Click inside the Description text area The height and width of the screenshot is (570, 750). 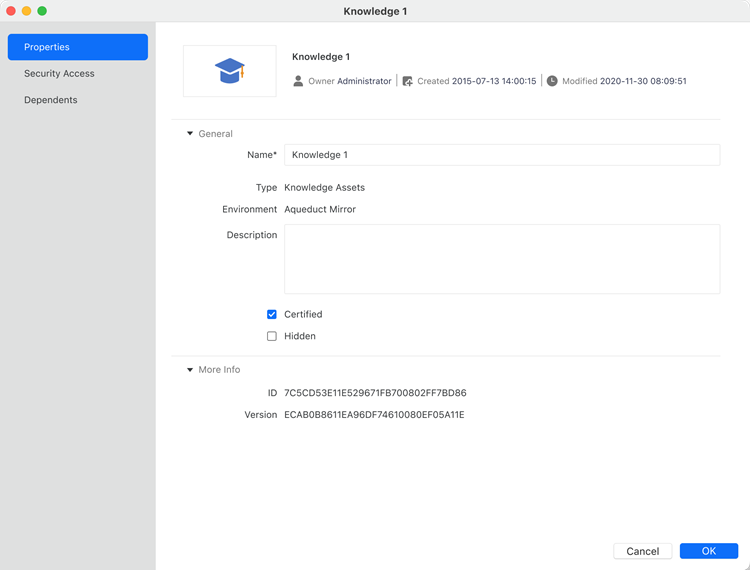(x=502, y=259)
